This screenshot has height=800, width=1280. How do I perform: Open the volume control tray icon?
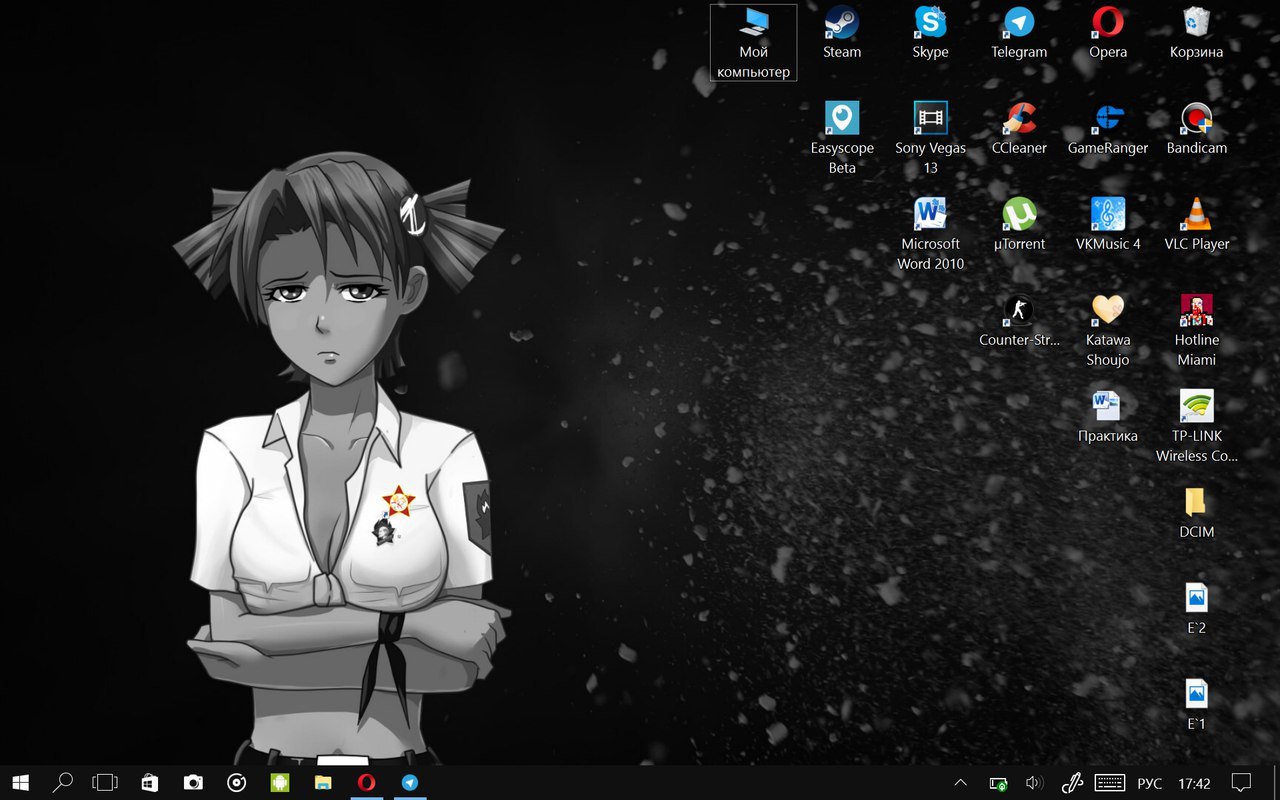point(1034,783)
